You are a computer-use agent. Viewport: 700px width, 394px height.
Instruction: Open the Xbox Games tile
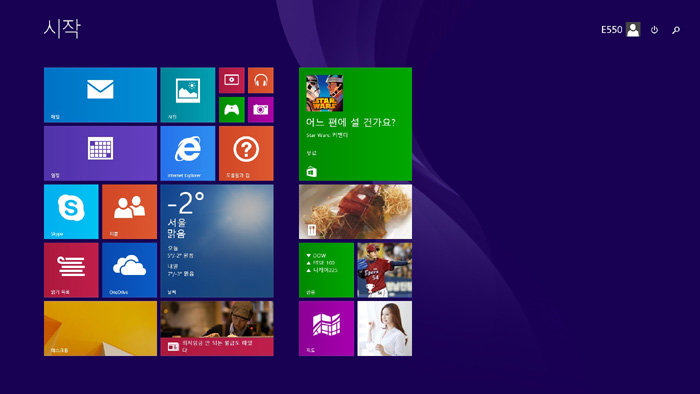(232, 110)
